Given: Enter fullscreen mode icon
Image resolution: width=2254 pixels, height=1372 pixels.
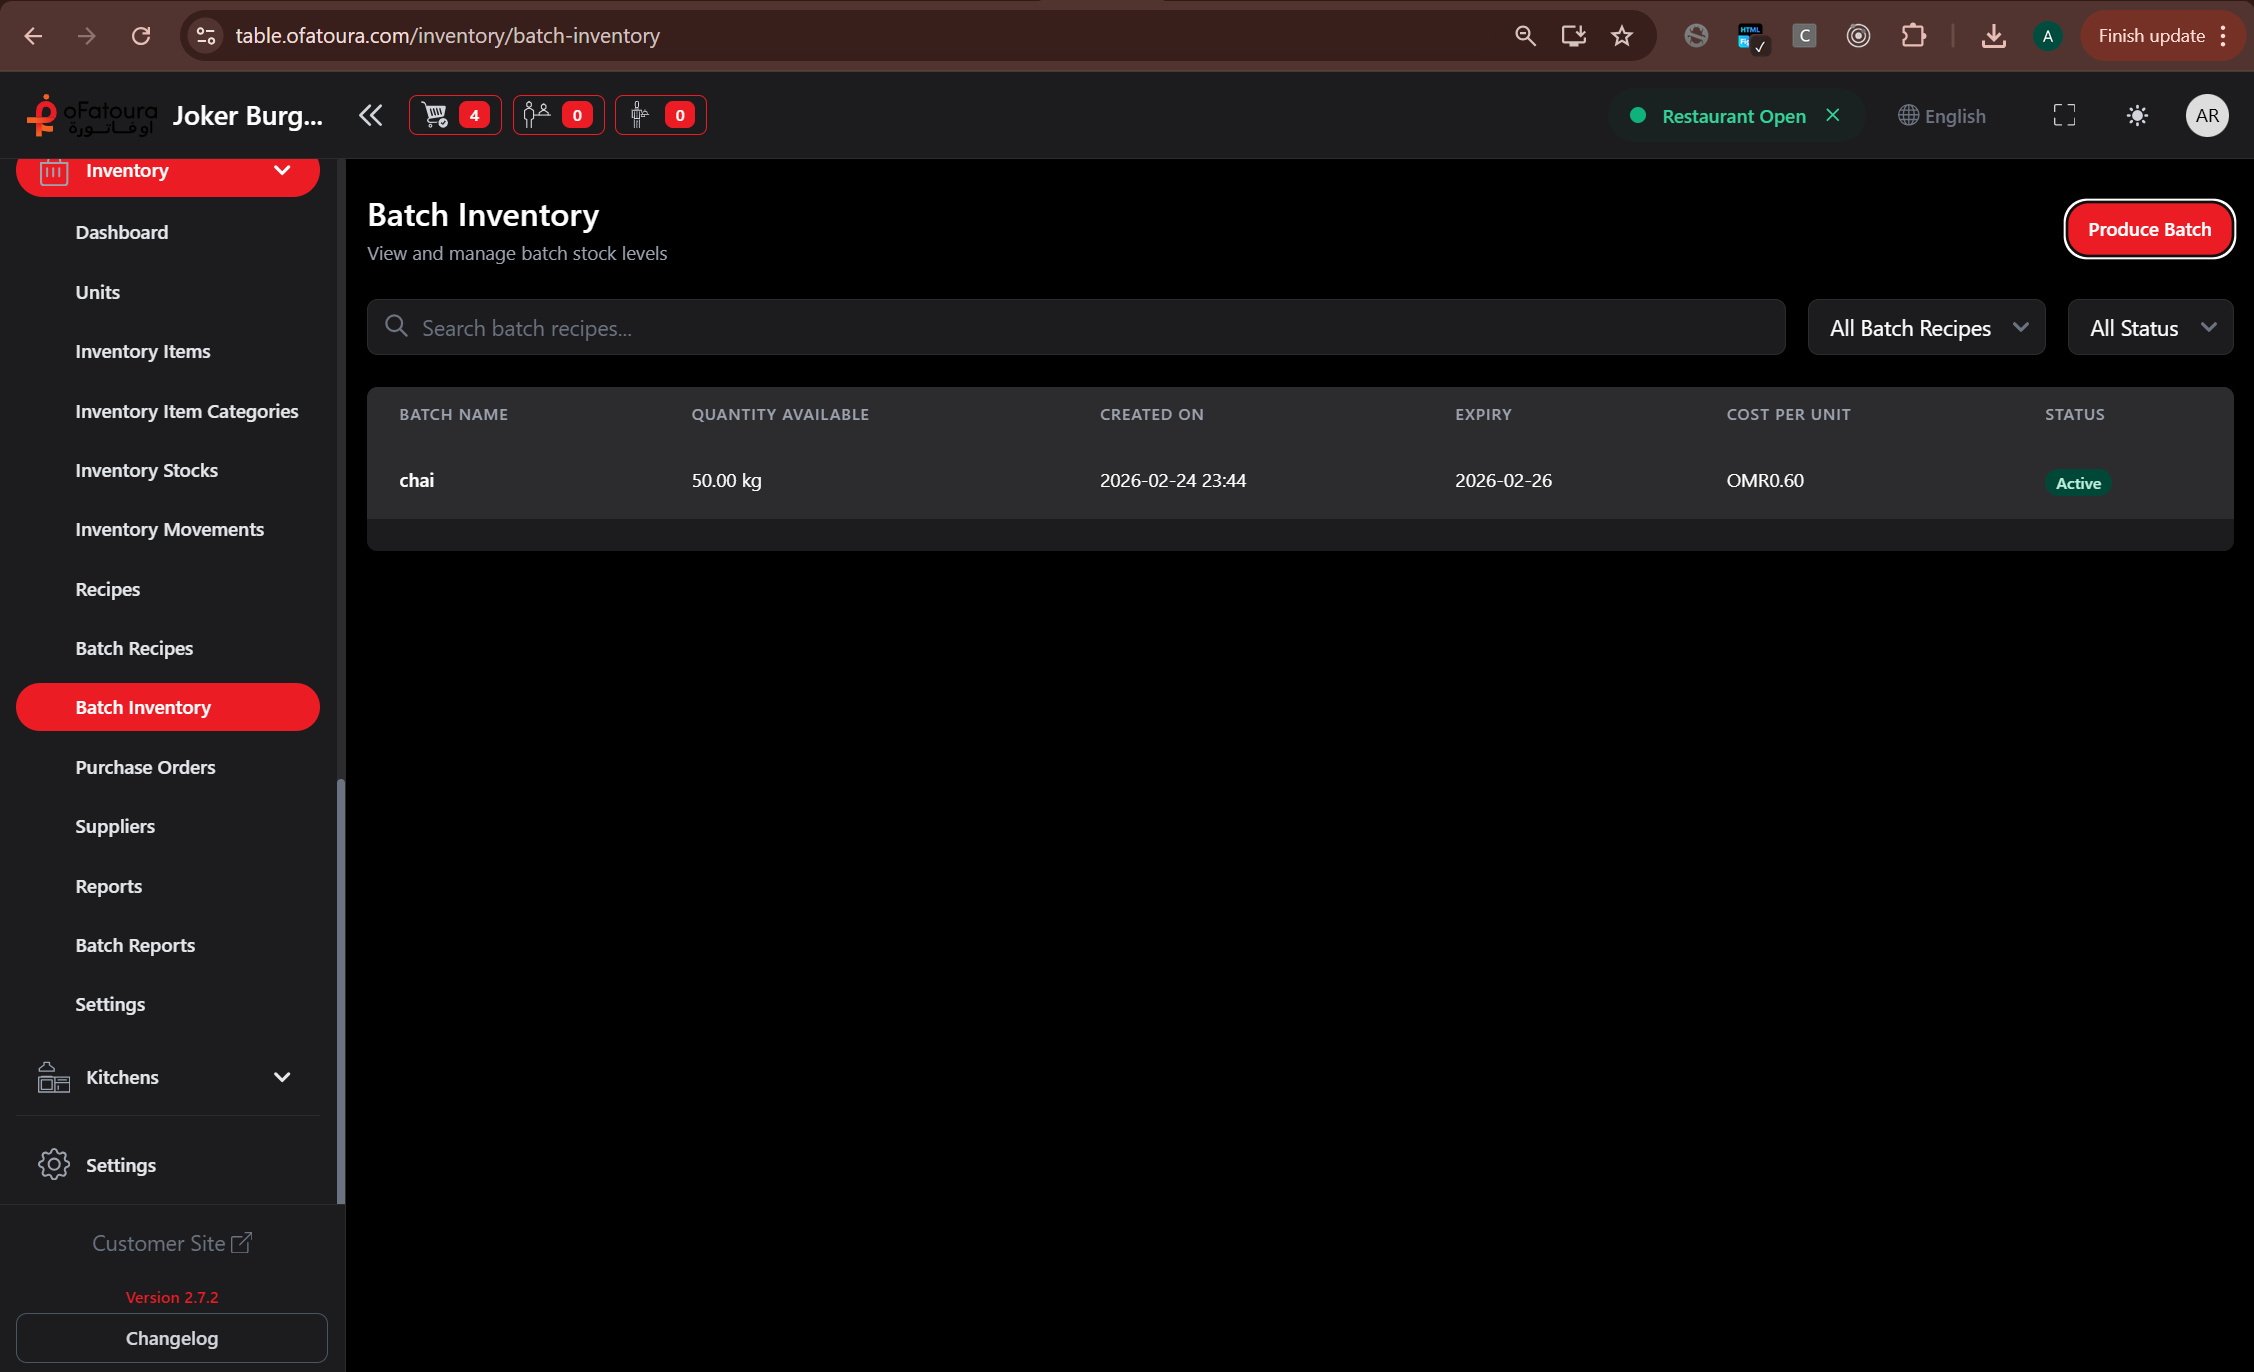Looking at the screenshot, I should [x=2064, y=115].
